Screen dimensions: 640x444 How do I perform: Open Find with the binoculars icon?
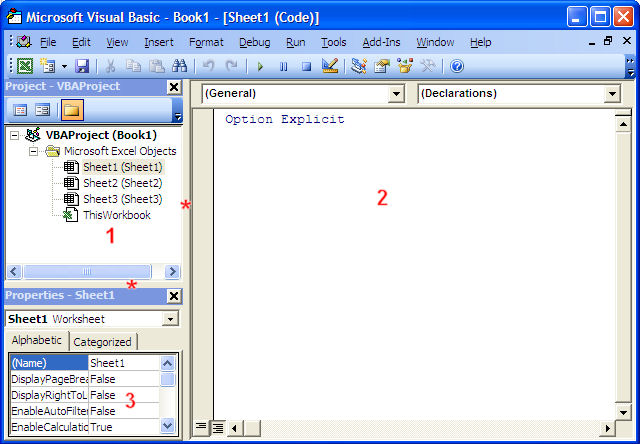click(179, 66)
